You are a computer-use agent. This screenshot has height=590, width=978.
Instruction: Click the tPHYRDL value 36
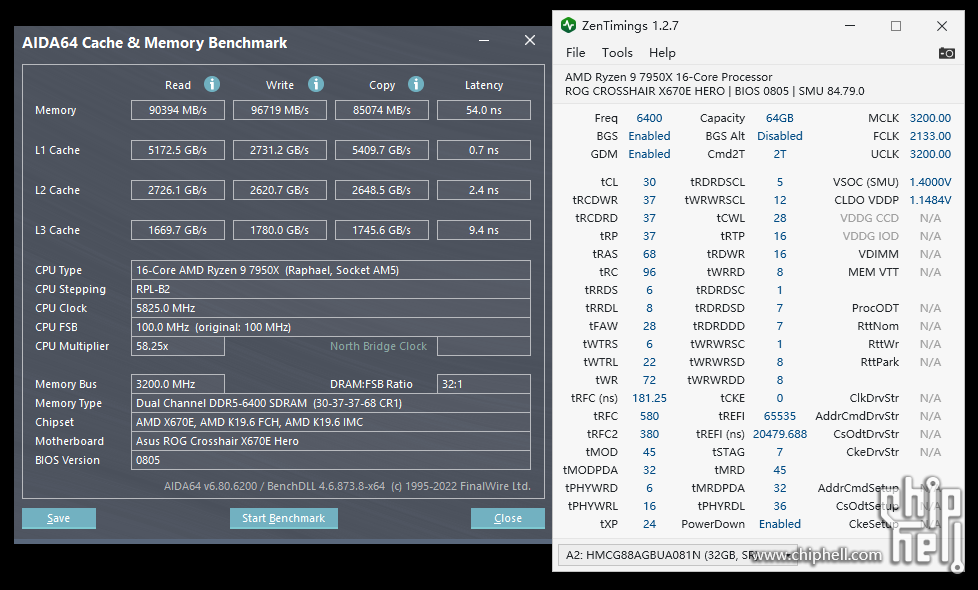[x=780, y=506]
